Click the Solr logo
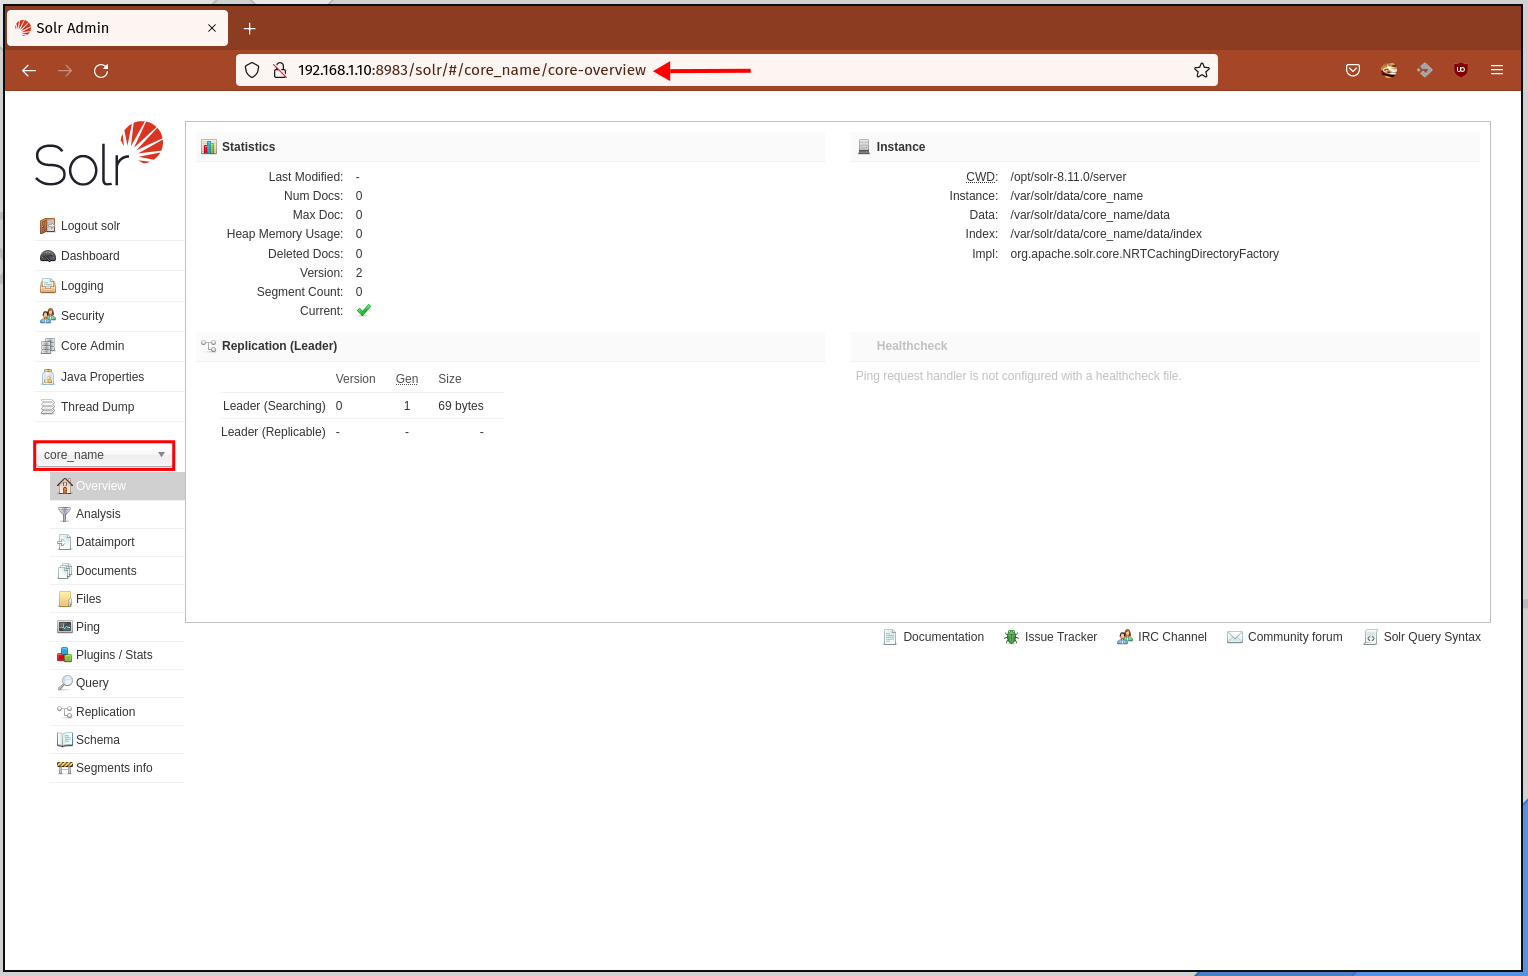1528x976 pixels. tap(99, 154)
